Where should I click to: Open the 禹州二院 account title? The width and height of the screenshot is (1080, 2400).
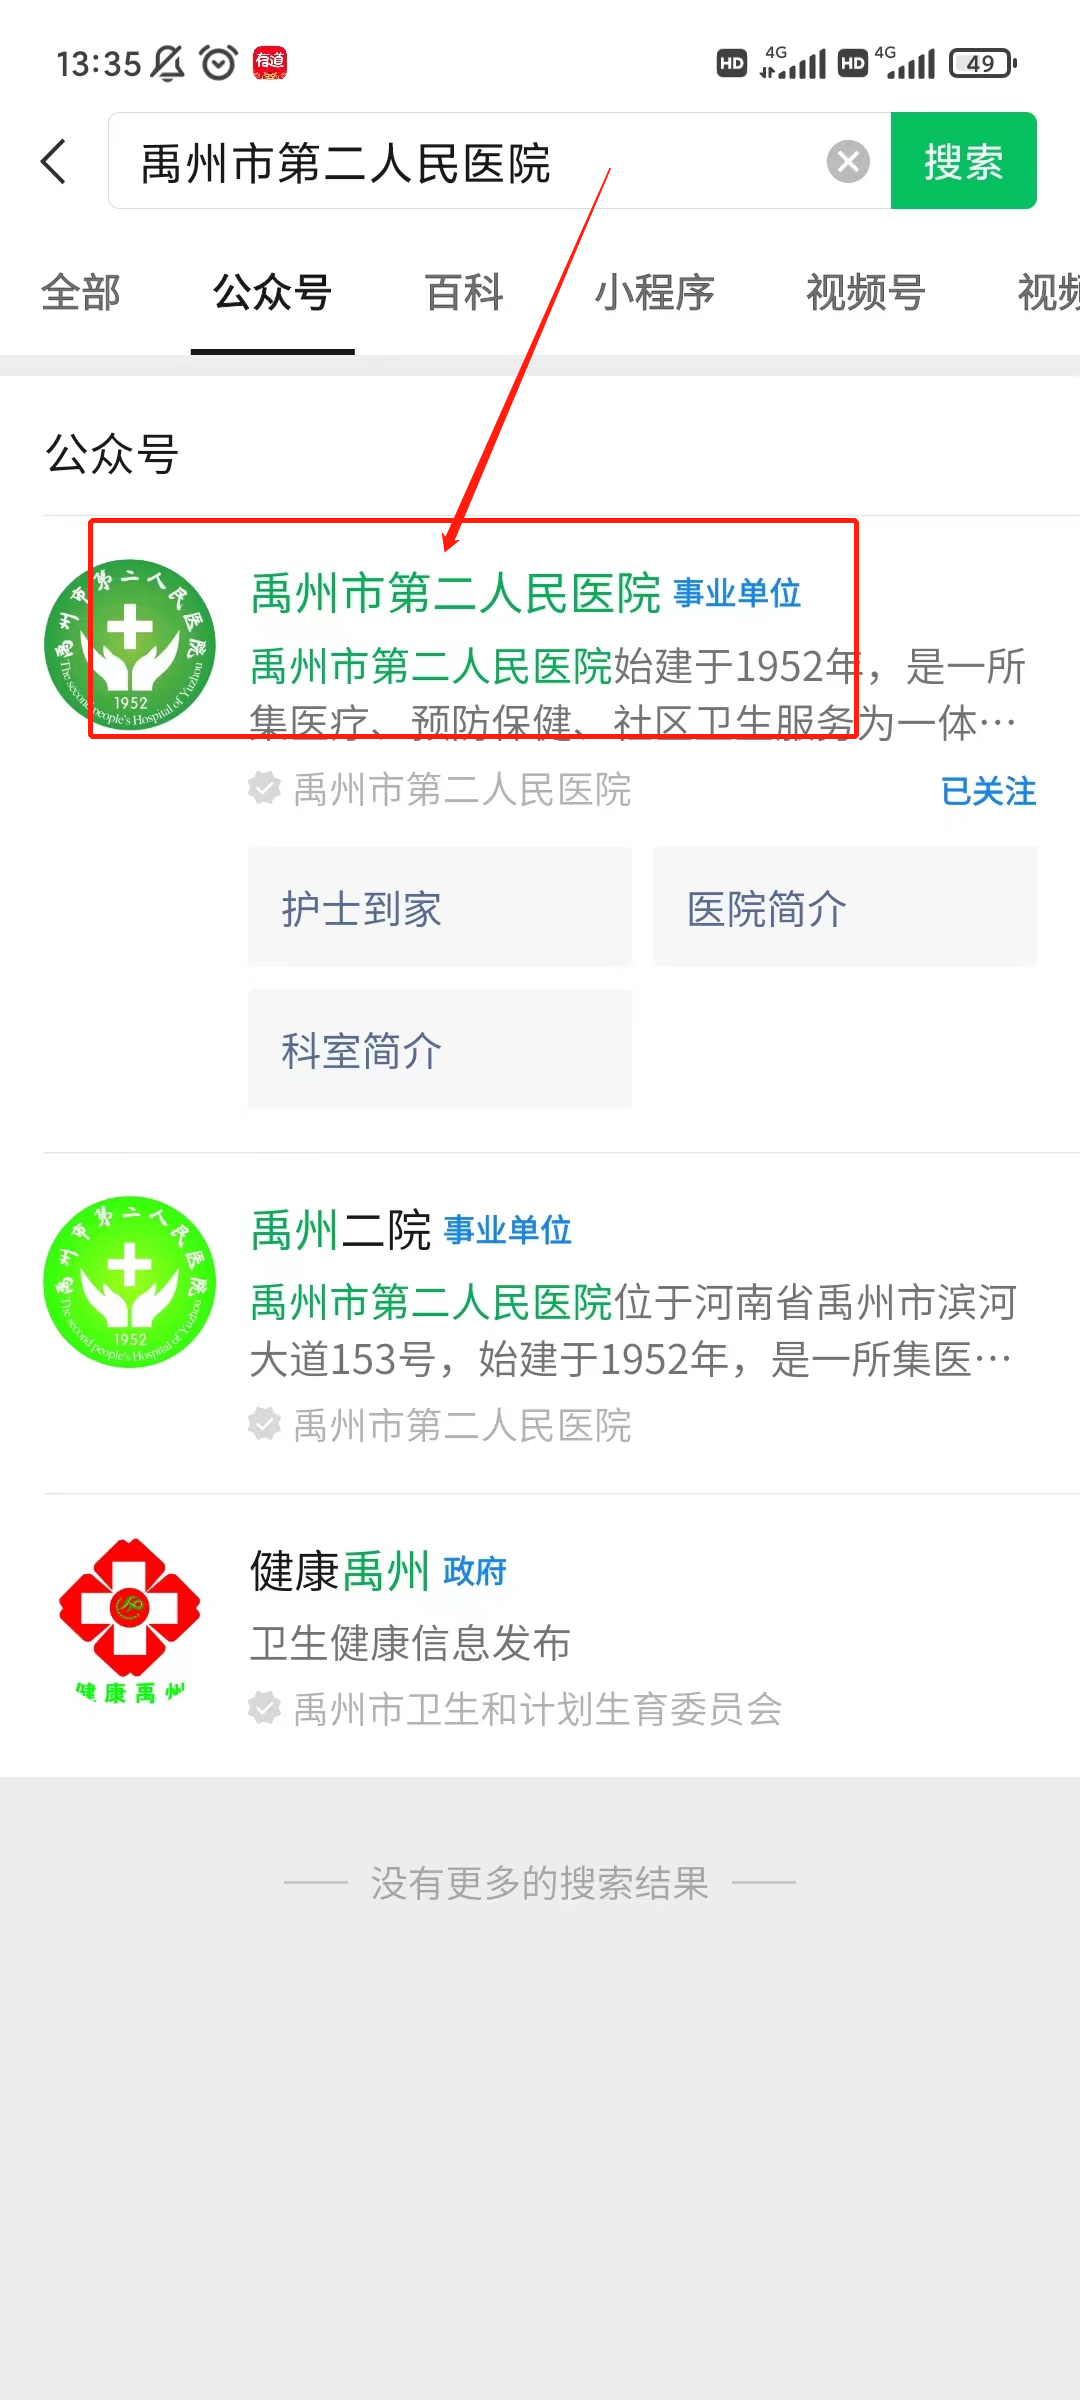pos(340,1230)
